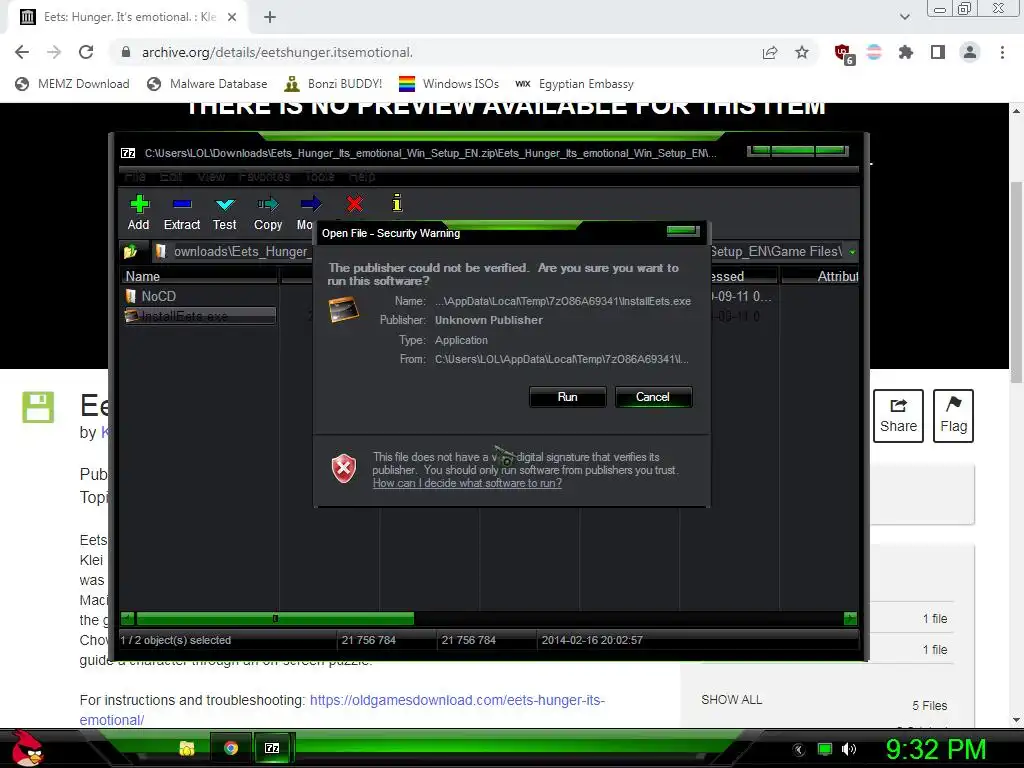Open a new tab with the plus button
Image resolution: width=1024 pixels, height=768 pixels.
(270, 17)
